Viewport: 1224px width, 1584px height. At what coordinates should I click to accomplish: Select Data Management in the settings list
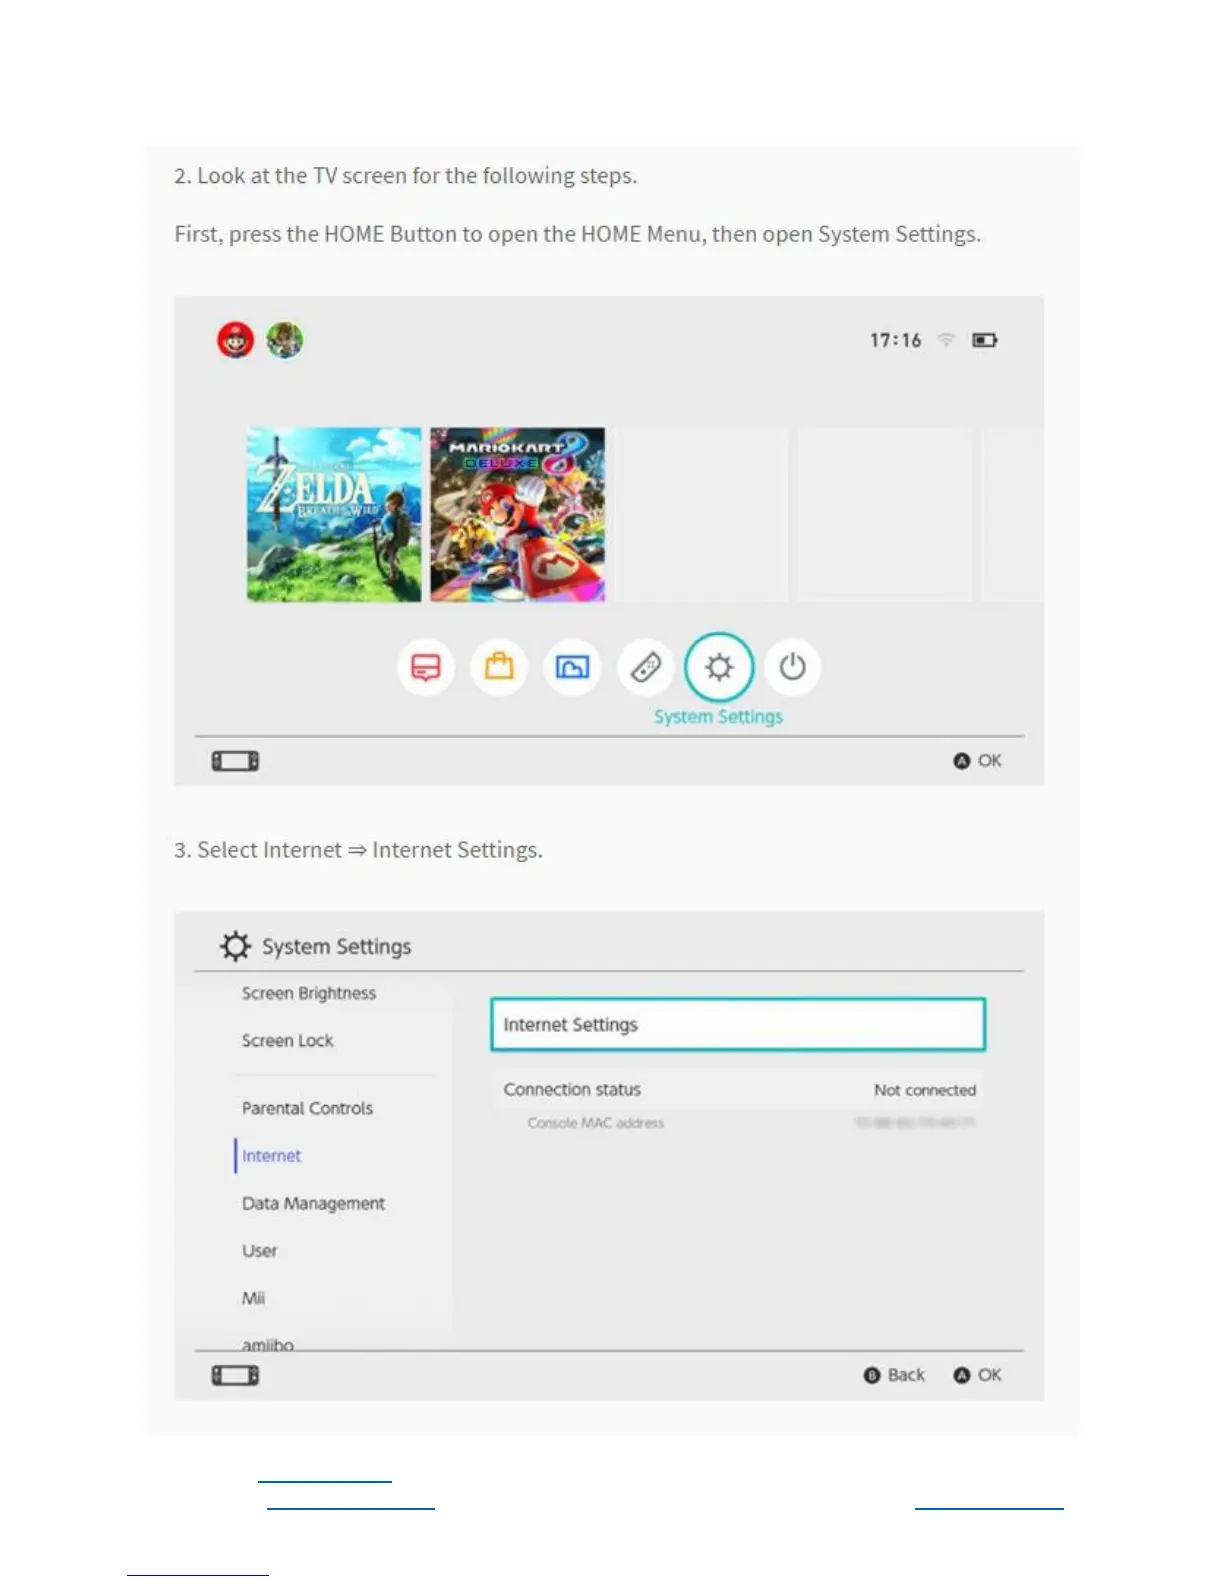click(313, 1204)
